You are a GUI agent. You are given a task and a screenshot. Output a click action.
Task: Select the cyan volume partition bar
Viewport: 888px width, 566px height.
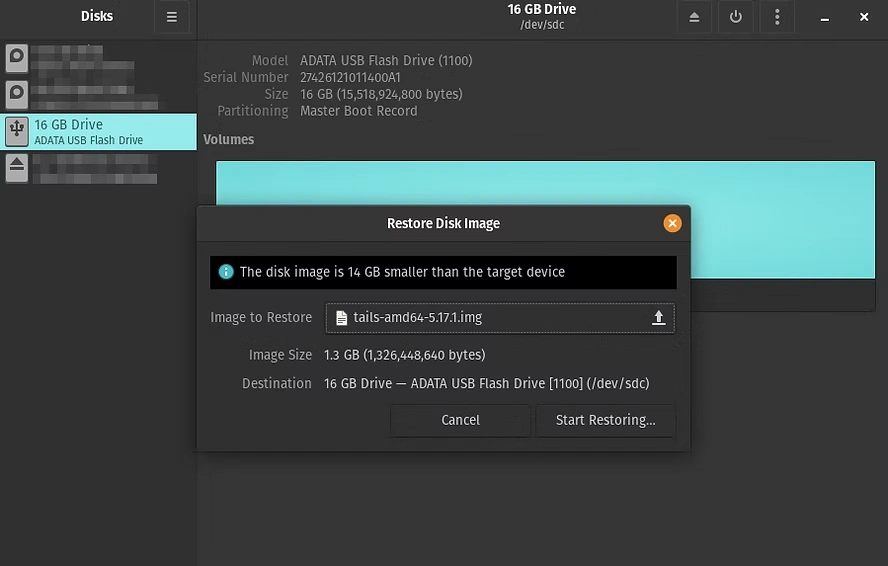tap(545, 220)
